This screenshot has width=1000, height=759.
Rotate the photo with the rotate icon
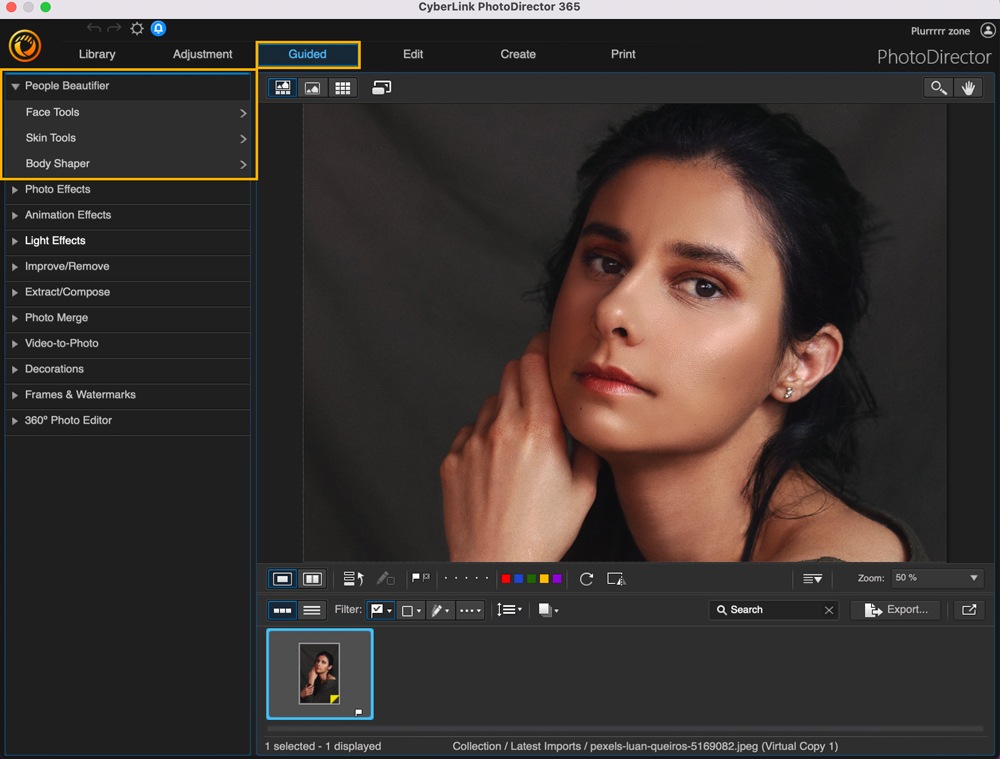tap(586, 578)
